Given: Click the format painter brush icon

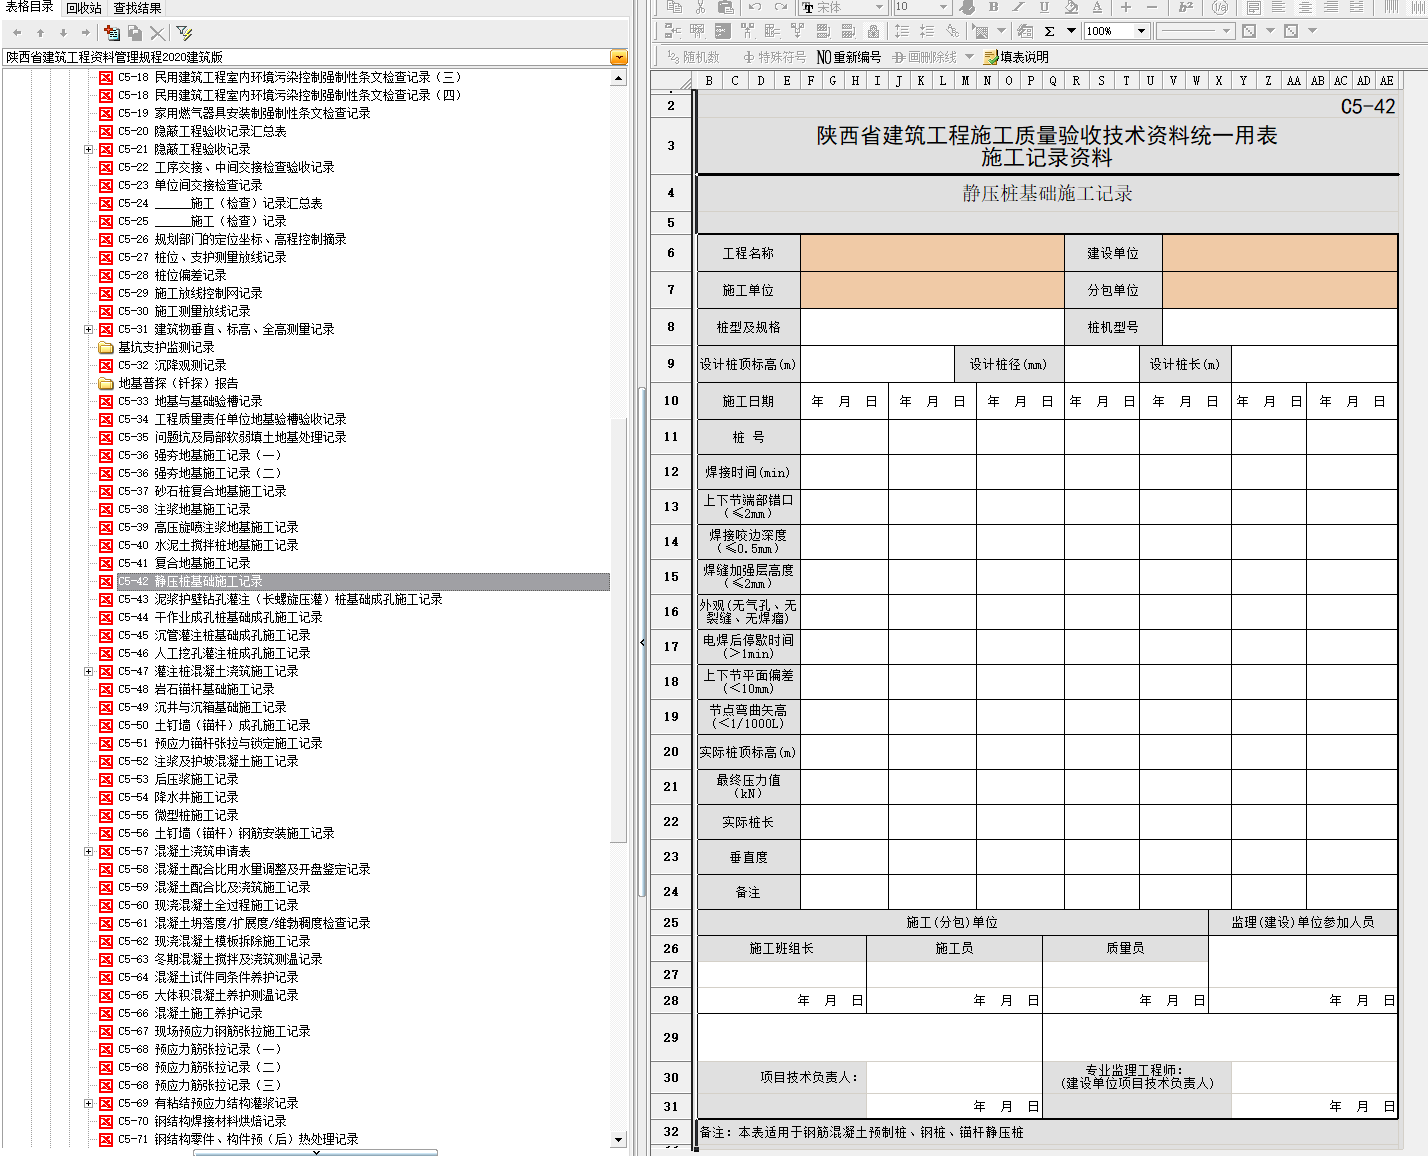Looking at the screenshot, I should pyautogui.click(x=967, y=7).
